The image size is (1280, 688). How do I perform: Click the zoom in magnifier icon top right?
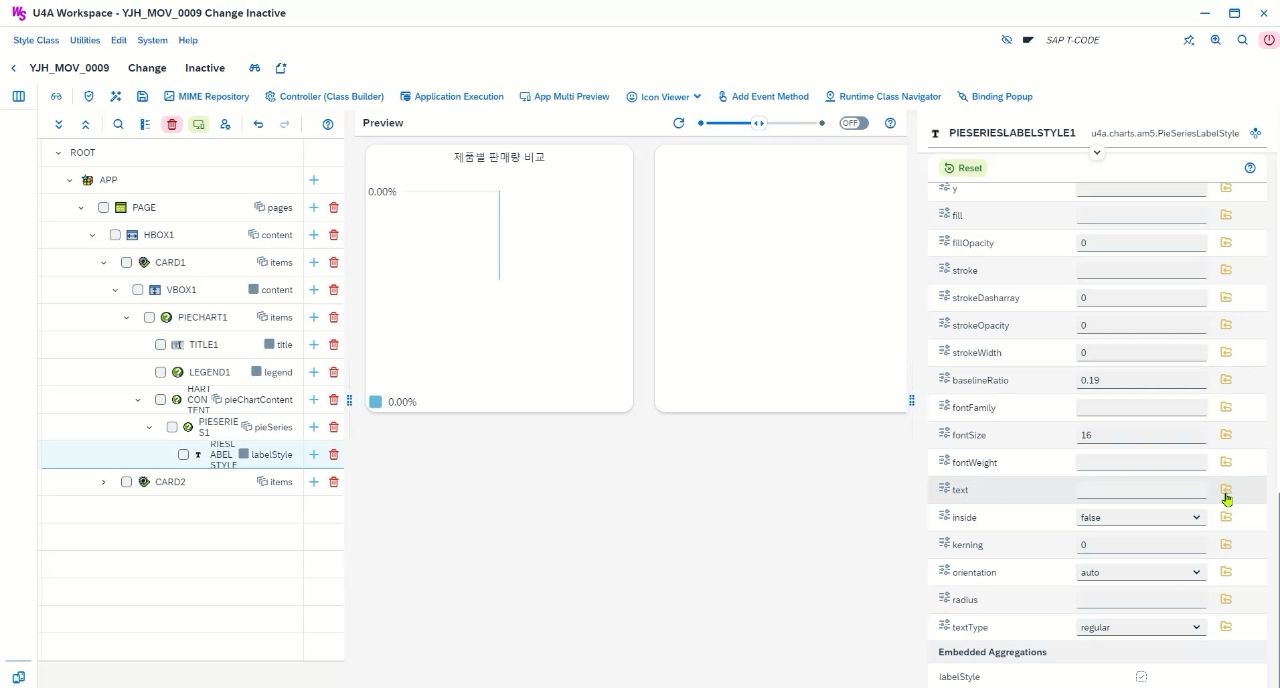click(1215, 40)
